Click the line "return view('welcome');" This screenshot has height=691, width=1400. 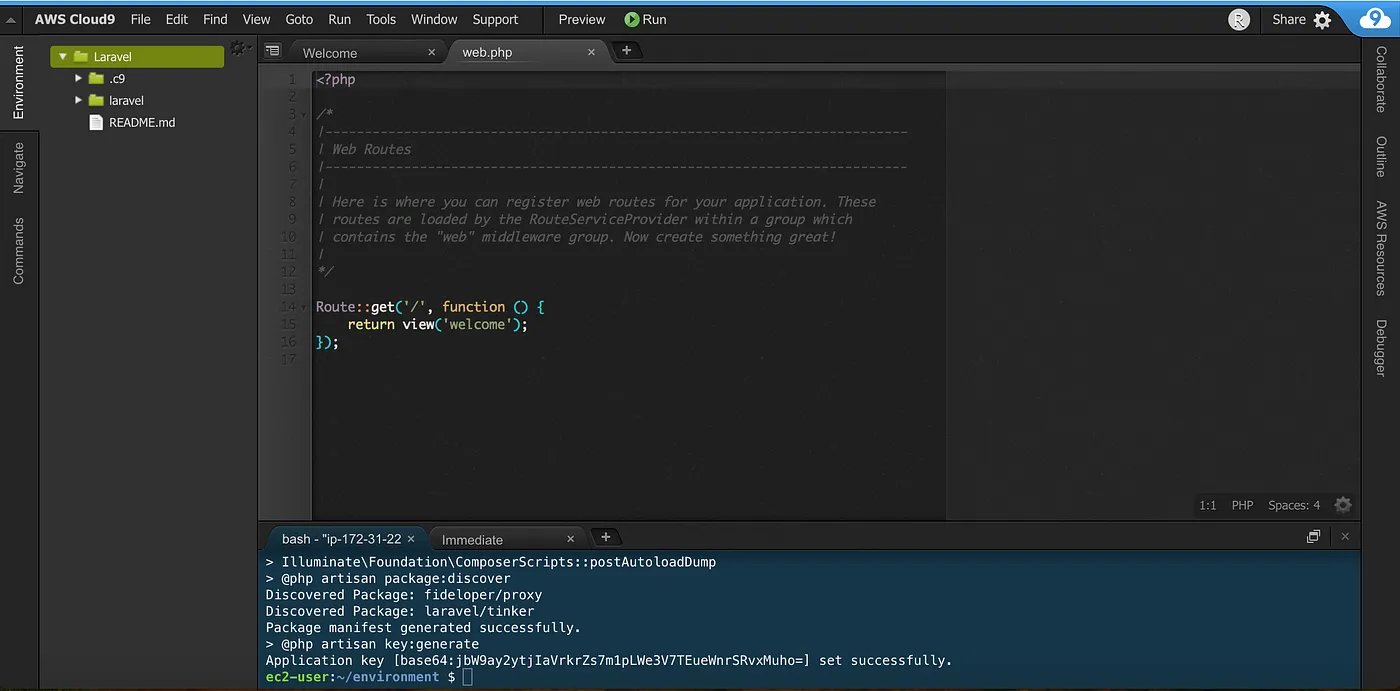(x=437, y=324)
